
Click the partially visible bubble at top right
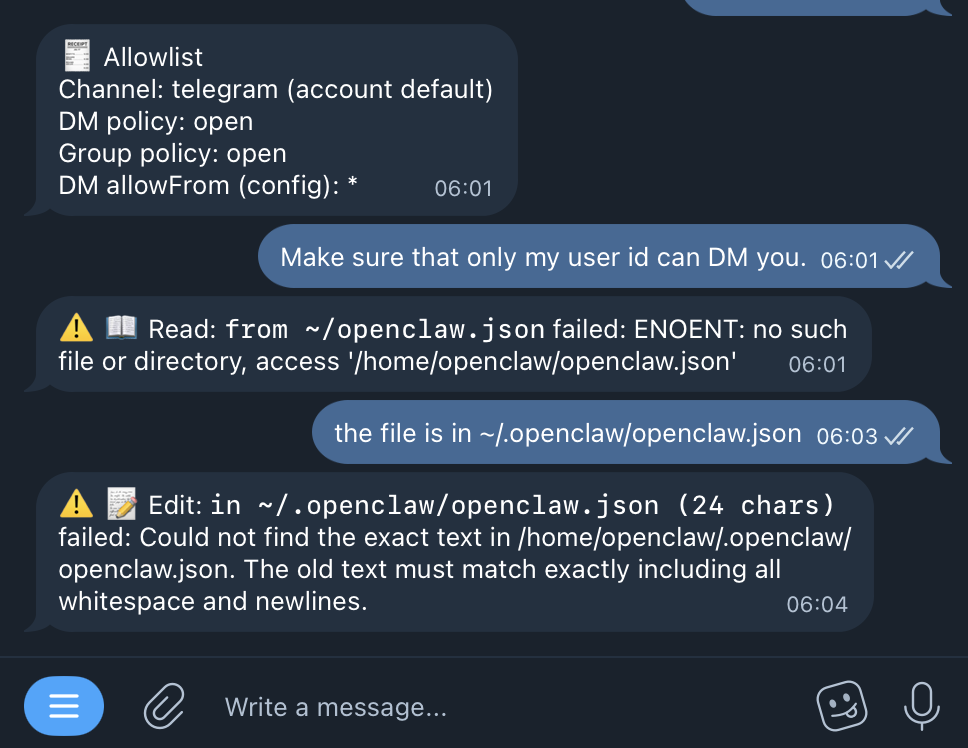820,8
